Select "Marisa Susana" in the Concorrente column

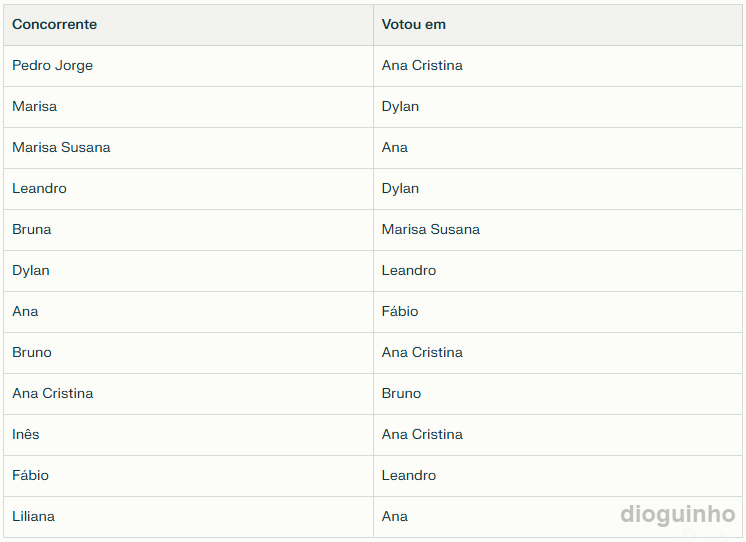(x=61, y=147)
